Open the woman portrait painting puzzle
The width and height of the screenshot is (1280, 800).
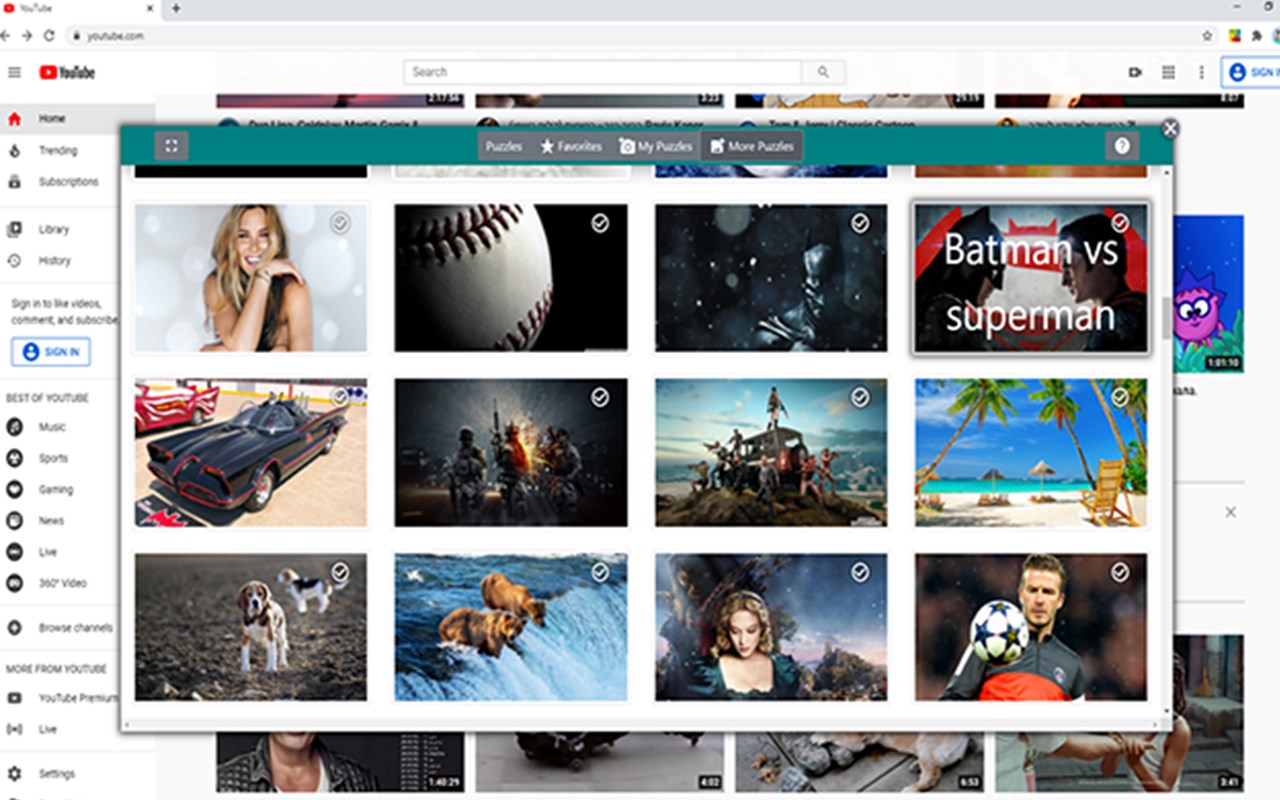(771, 627)
